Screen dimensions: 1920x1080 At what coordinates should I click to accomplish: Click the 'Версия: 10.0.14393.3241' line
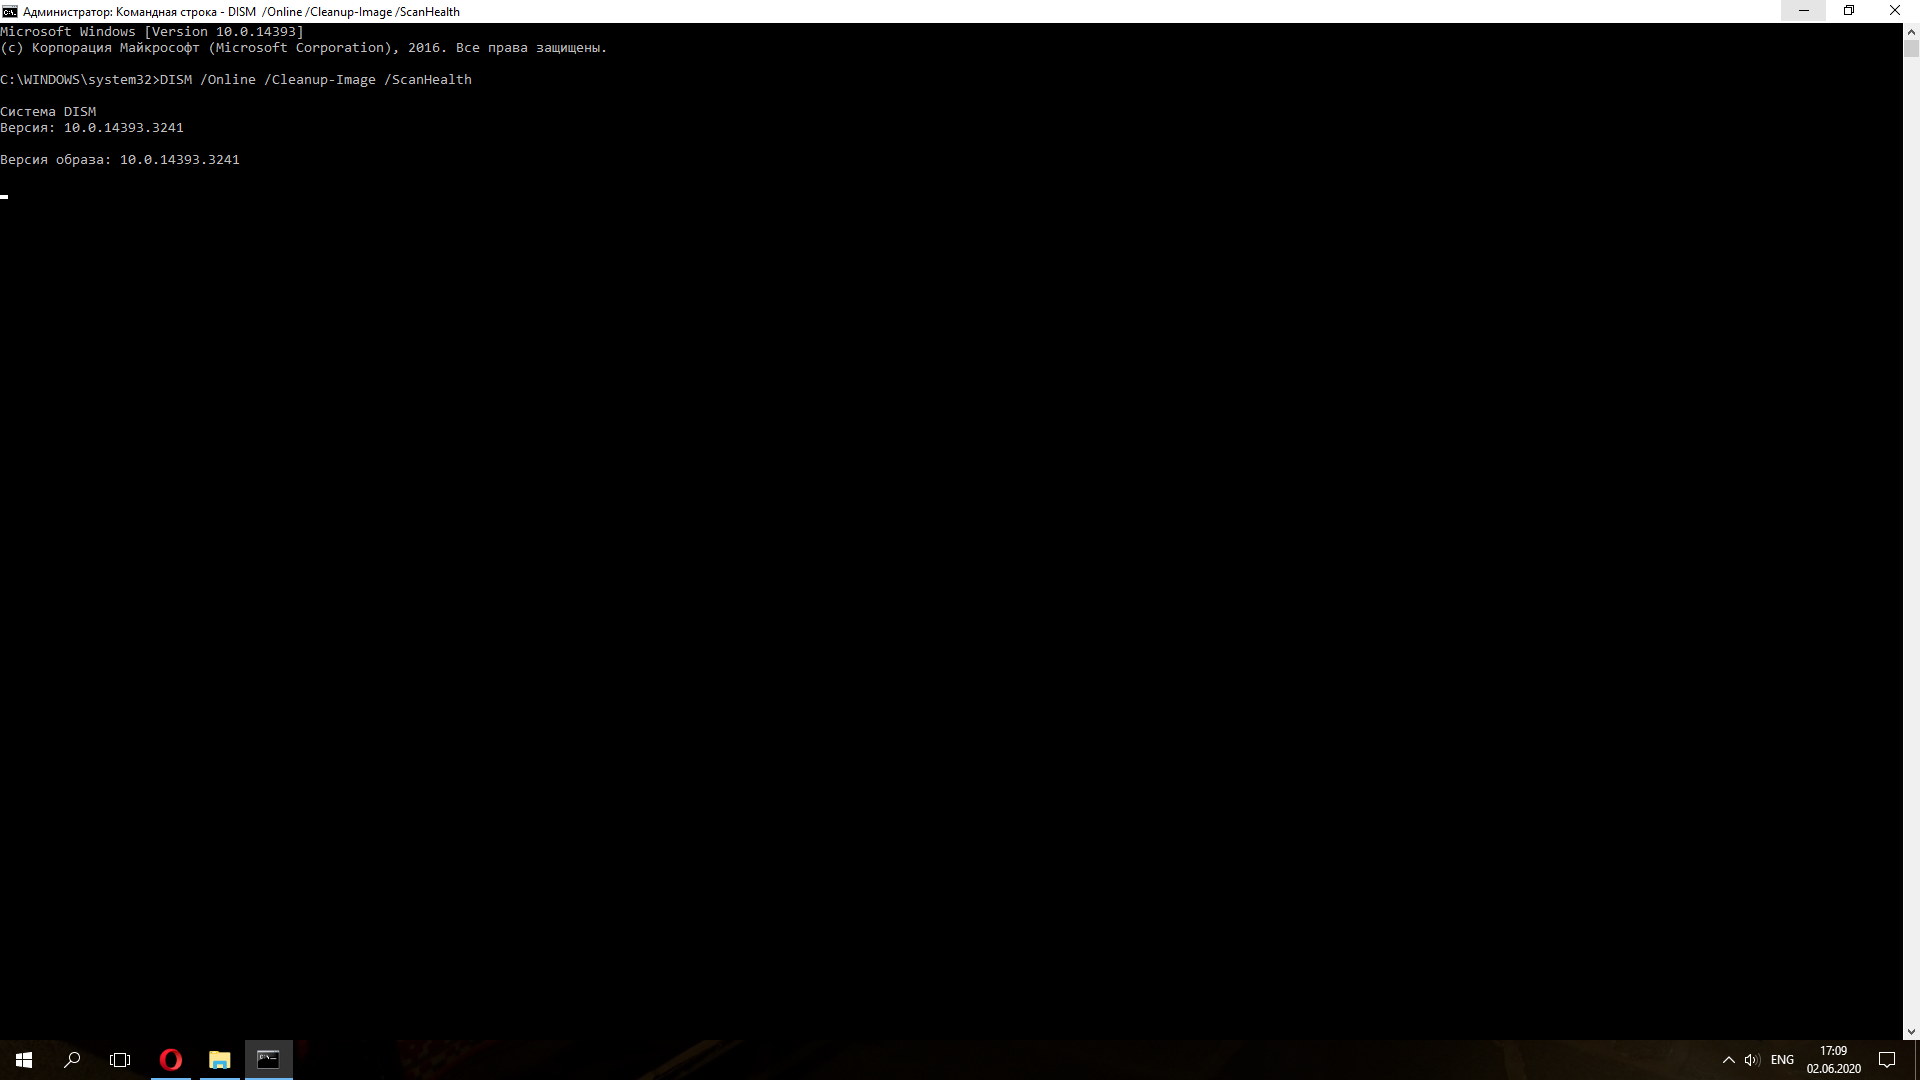92,128
